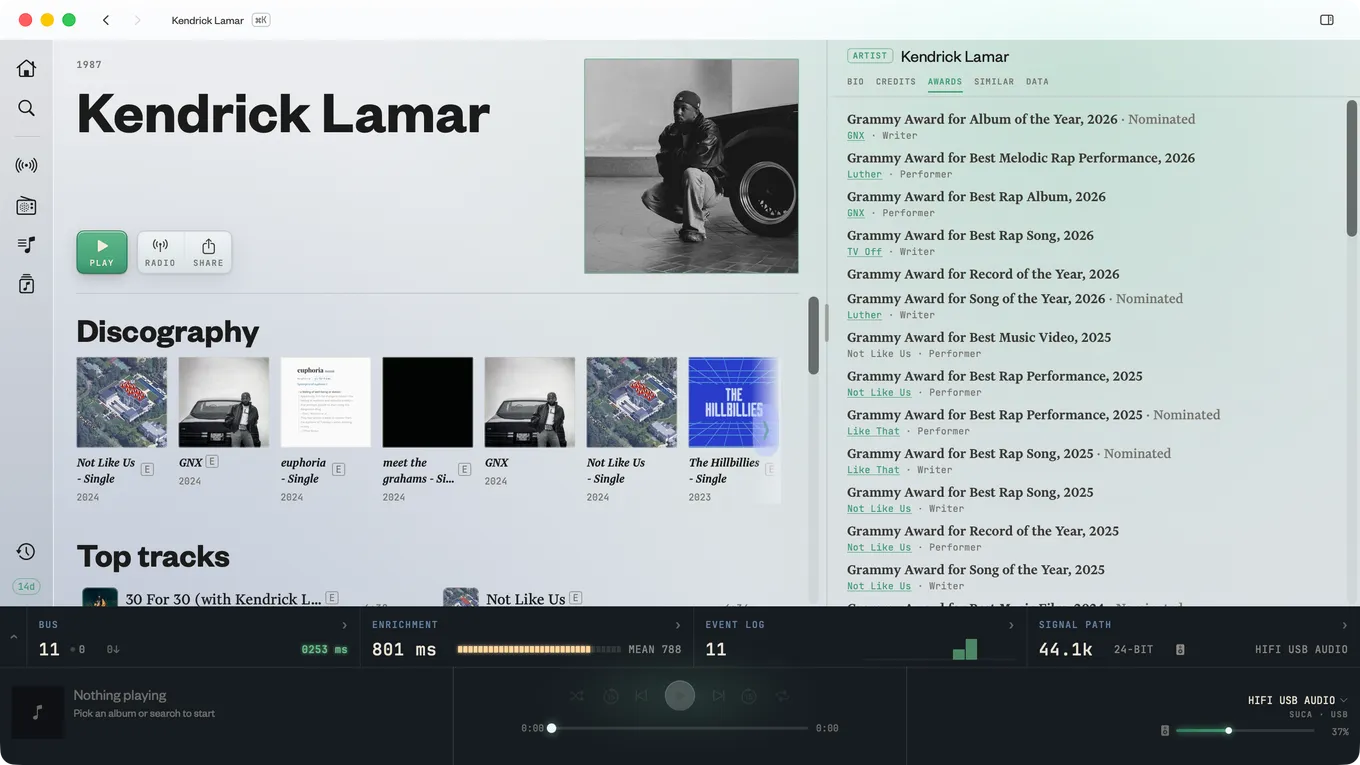This screenshot has height=765, width=1360.
Task: Adjust the volume slider at 37%
Action: click(x=1246, y=731)
